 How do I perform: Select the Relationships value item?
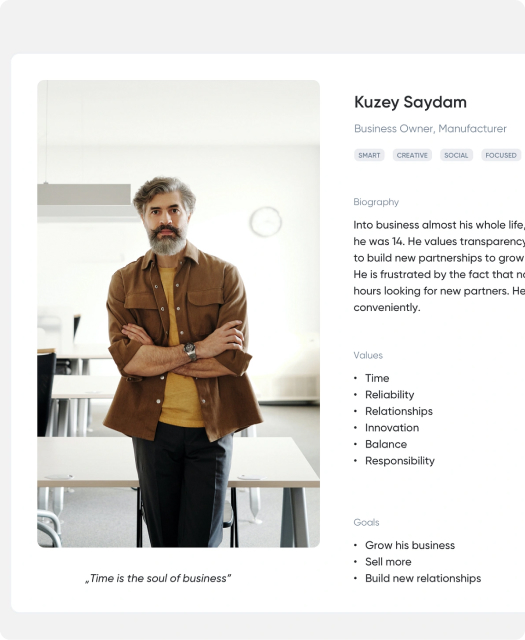coord(399,411)
